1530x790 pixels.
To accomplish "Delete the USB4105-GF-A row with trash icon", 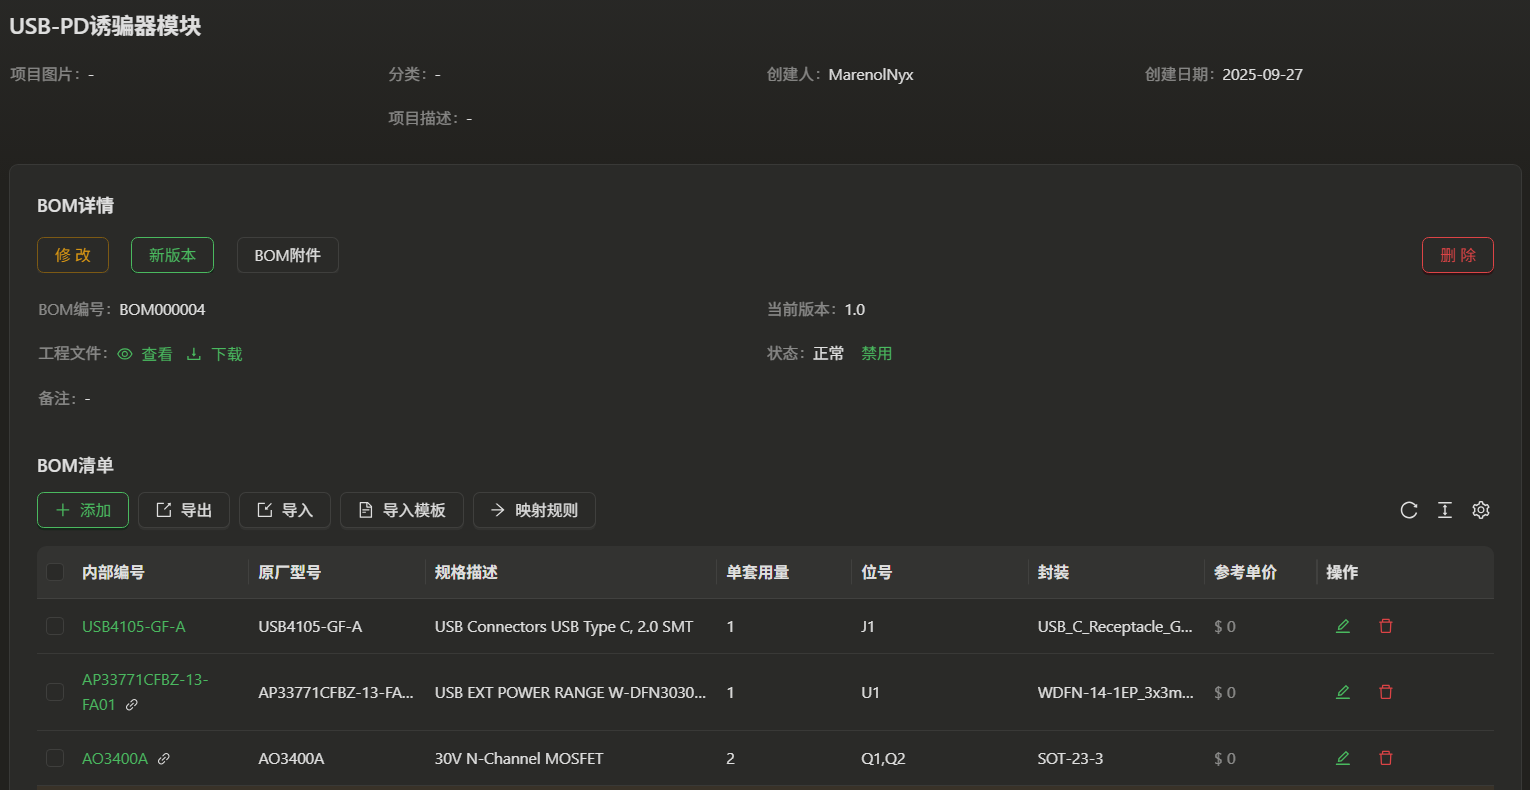I will point(1386,626).
